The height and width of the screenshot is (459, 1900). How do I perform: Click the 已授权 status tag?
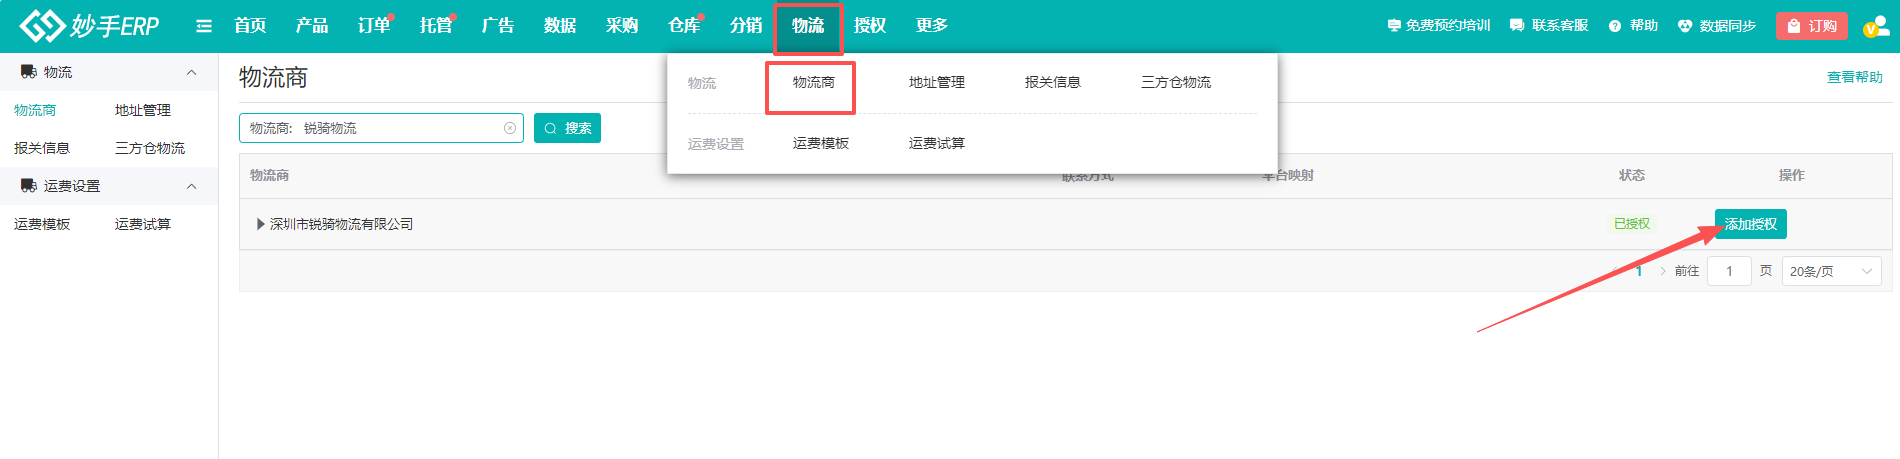tap(1632, 224)
